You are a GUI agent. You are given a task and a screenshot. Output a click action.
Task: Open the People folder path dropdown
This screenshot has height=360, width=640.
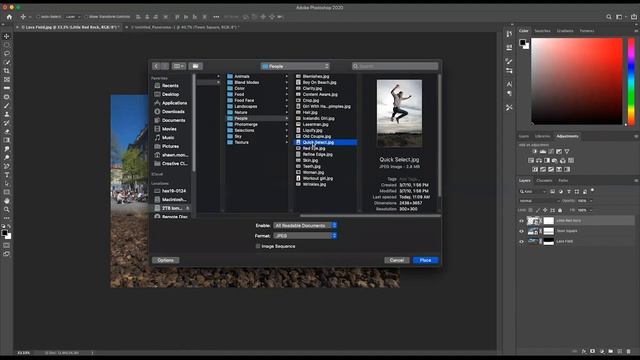click(x=295, y=66)
